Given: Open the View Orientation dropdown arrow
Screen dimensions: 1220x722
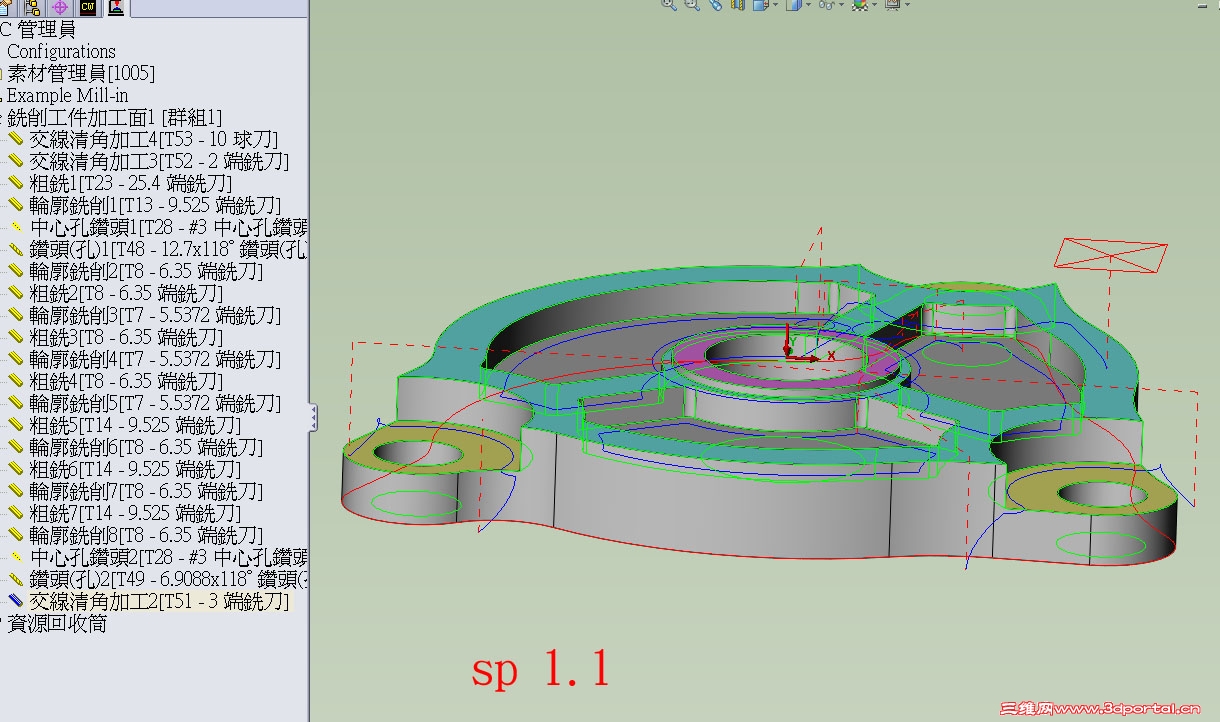Looking at the screenshot, I should click(x=774, y=5).
